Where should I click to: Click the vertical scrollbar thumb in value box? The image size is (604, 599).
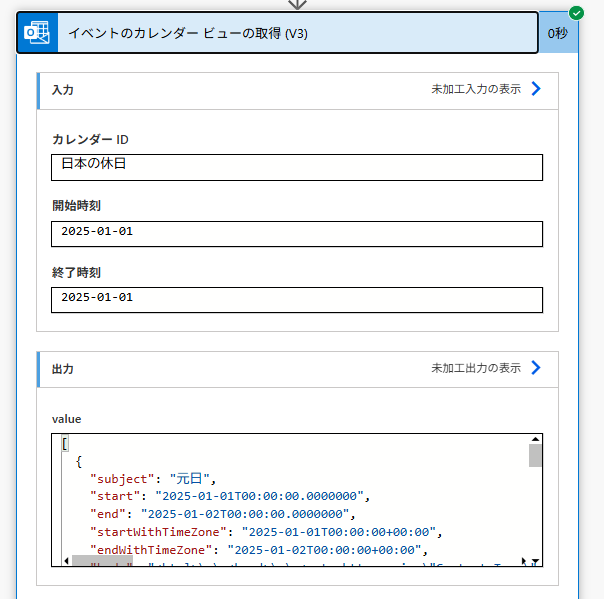coord(535,455)
